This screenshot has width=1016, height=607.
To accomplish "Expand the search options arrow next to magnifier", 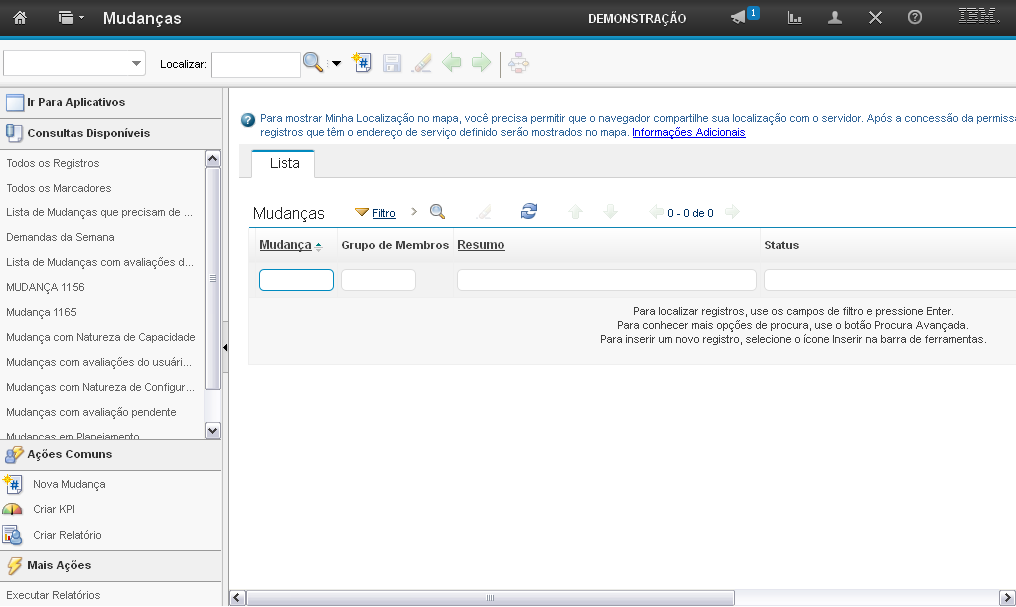I will pyautogui.click(x=336, y=64).
